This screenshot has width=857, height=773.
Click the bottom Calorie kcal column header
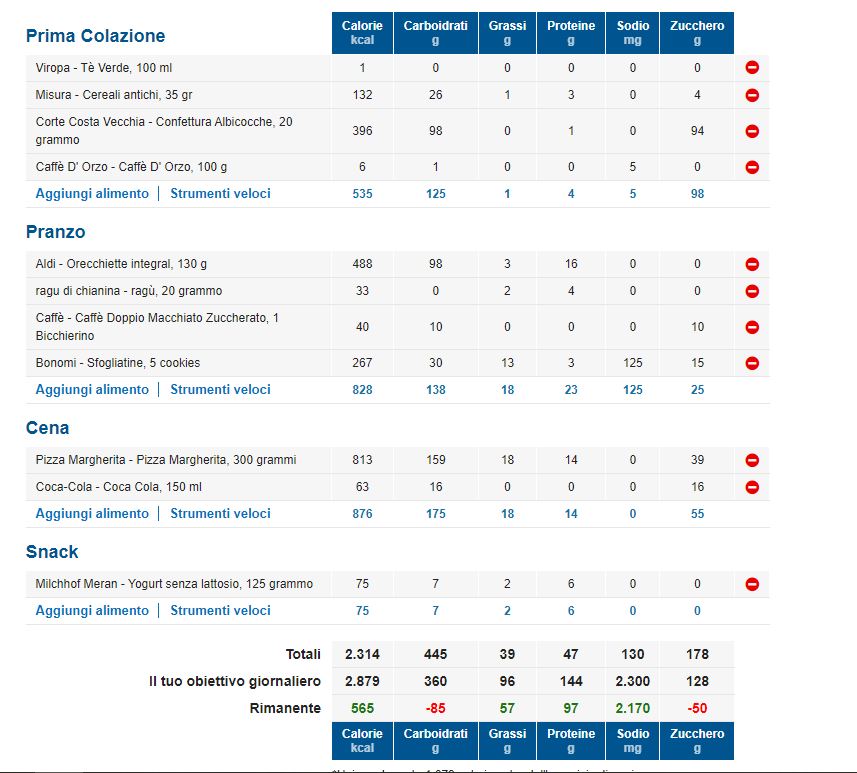362,741
